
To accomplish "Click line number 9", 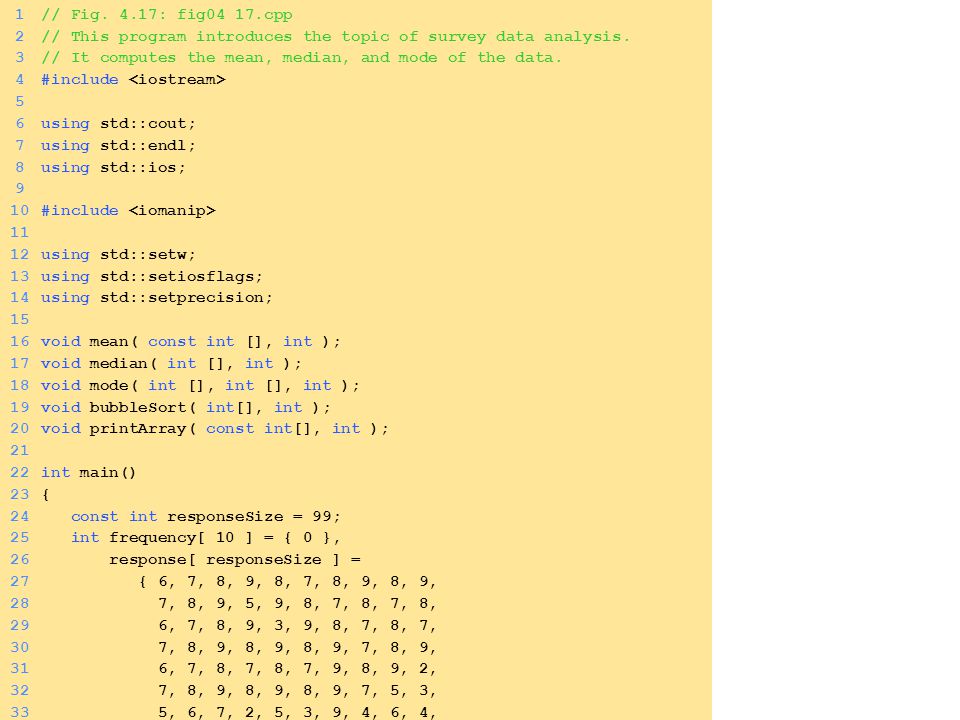I will (20, 189).
